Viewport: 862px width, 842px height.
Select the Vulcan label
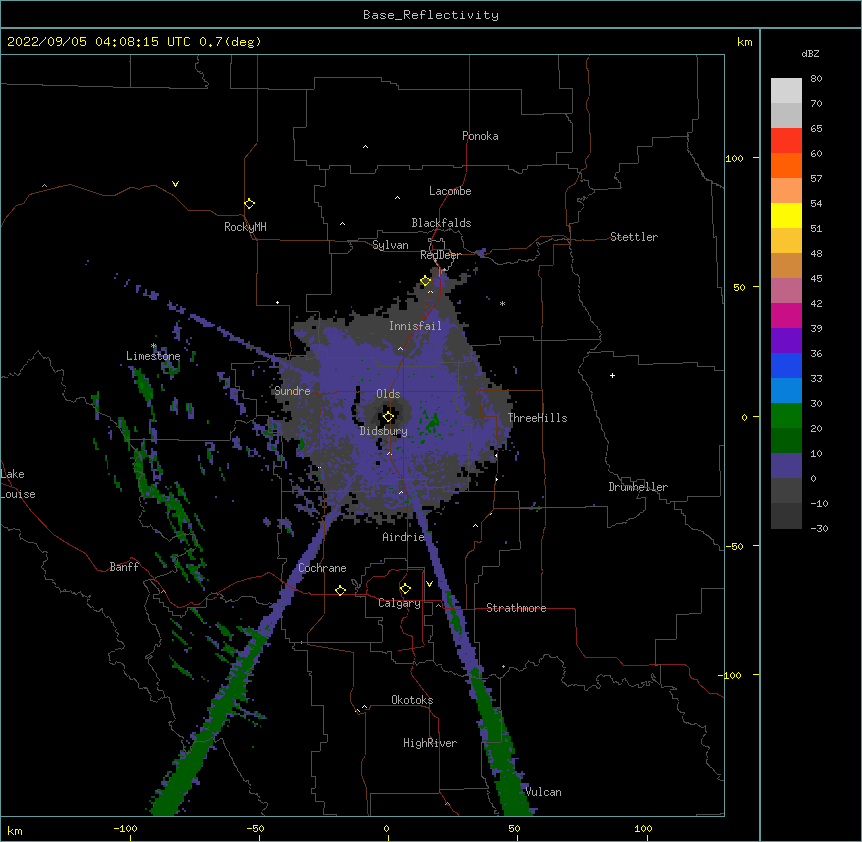[x=543, y=792]
